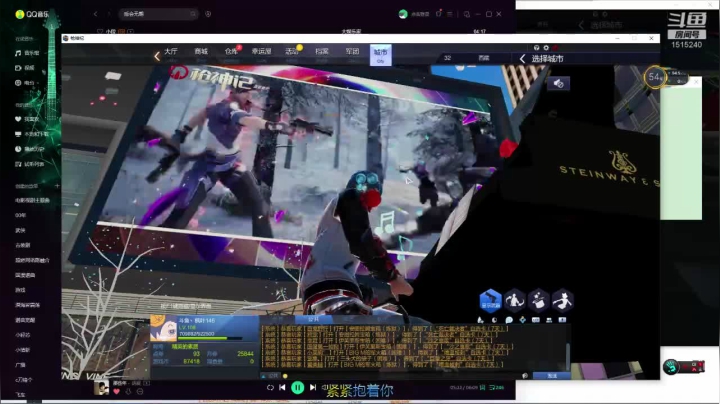720x404 pixels.
Task: Click the back chevron left of 大厅
Action: coord(157,56)
